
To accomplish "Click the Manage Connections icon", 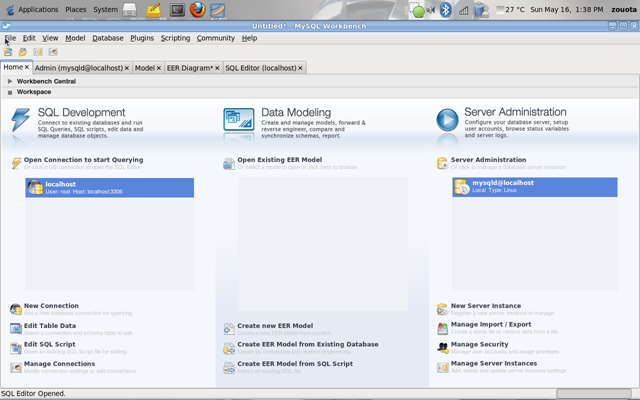I will click(16, 367).
